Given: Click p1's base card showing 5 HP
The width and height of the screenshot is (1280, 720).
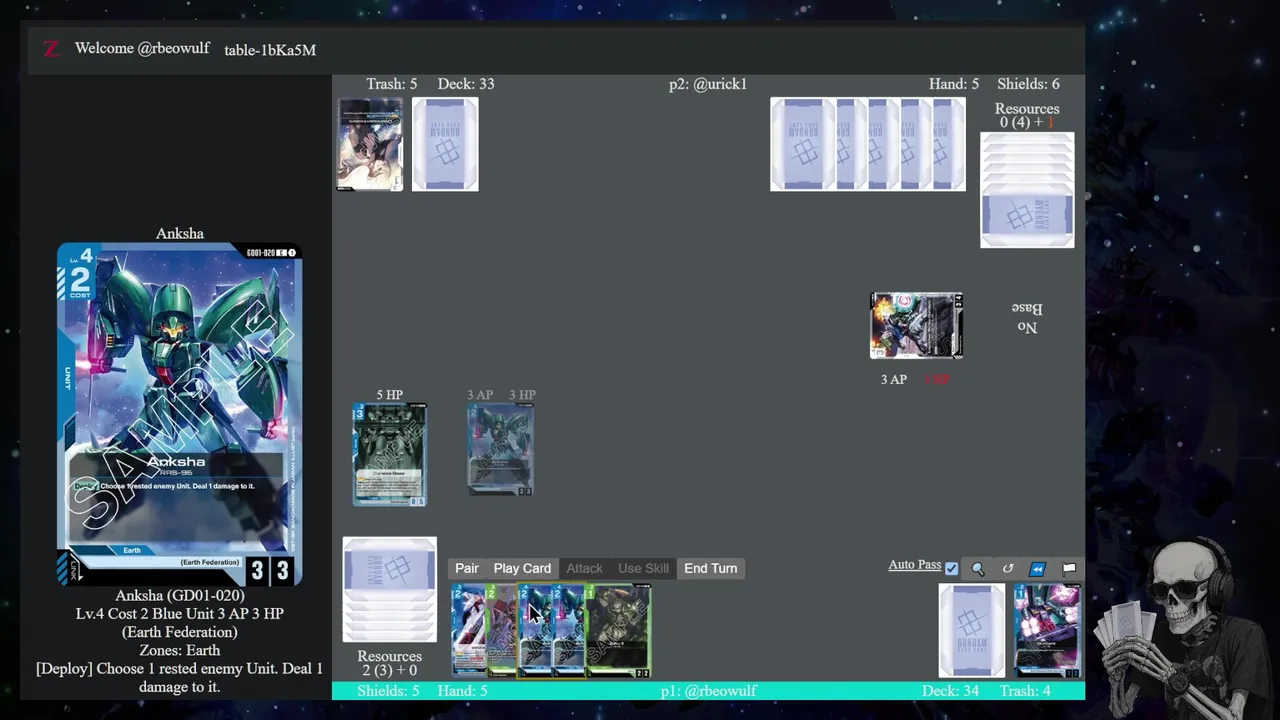Looking at the screenshot, I should click(x=389, y=455).
